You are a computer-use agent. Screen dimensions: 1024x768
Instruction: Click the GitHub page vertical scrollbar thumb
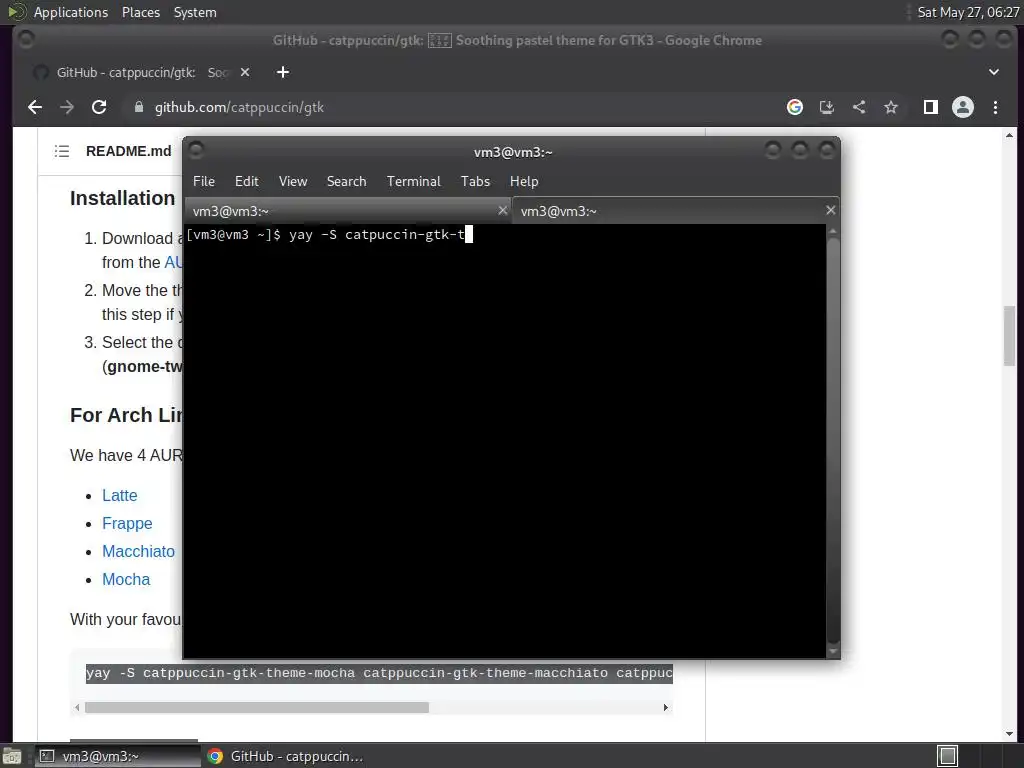(x=1009, y=336)
